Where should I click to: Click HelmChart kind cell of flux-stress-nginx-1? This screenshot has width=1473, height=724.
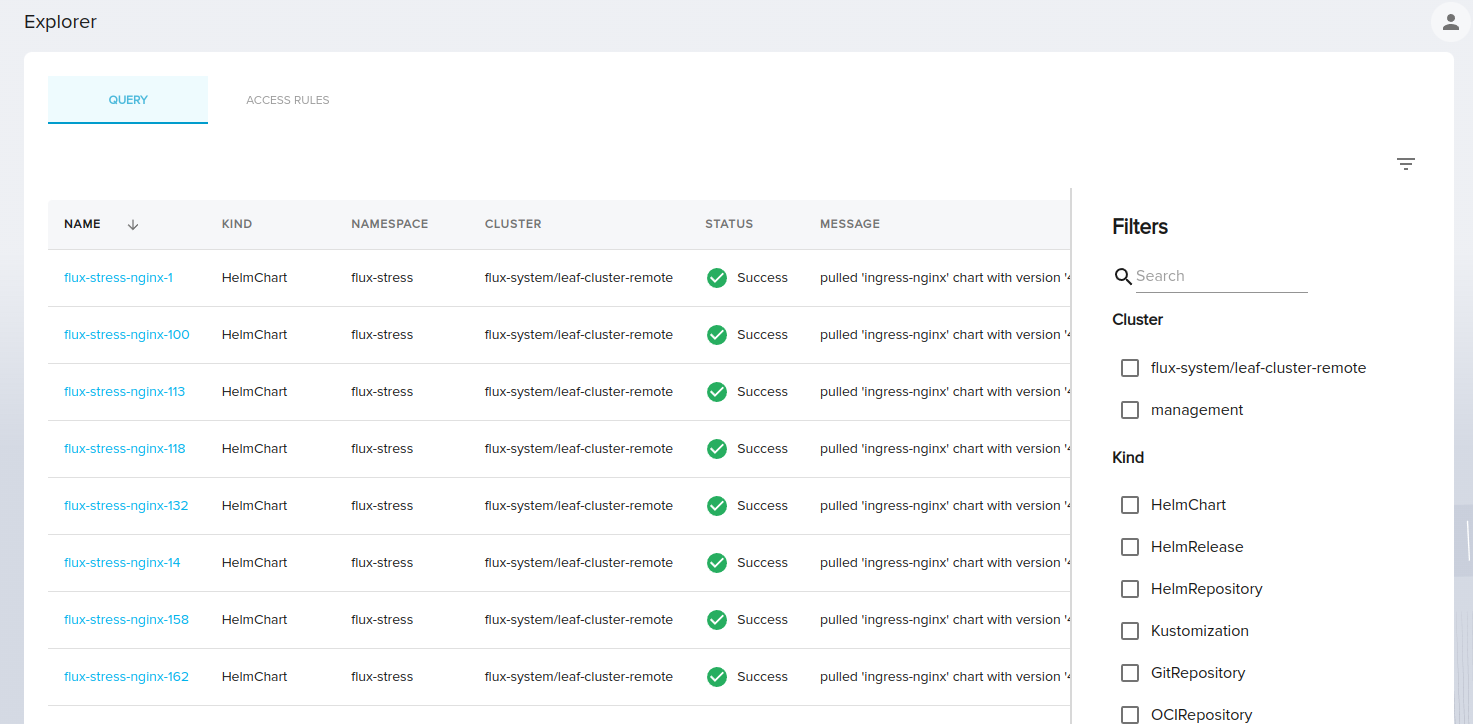click(x=254, y=278)
